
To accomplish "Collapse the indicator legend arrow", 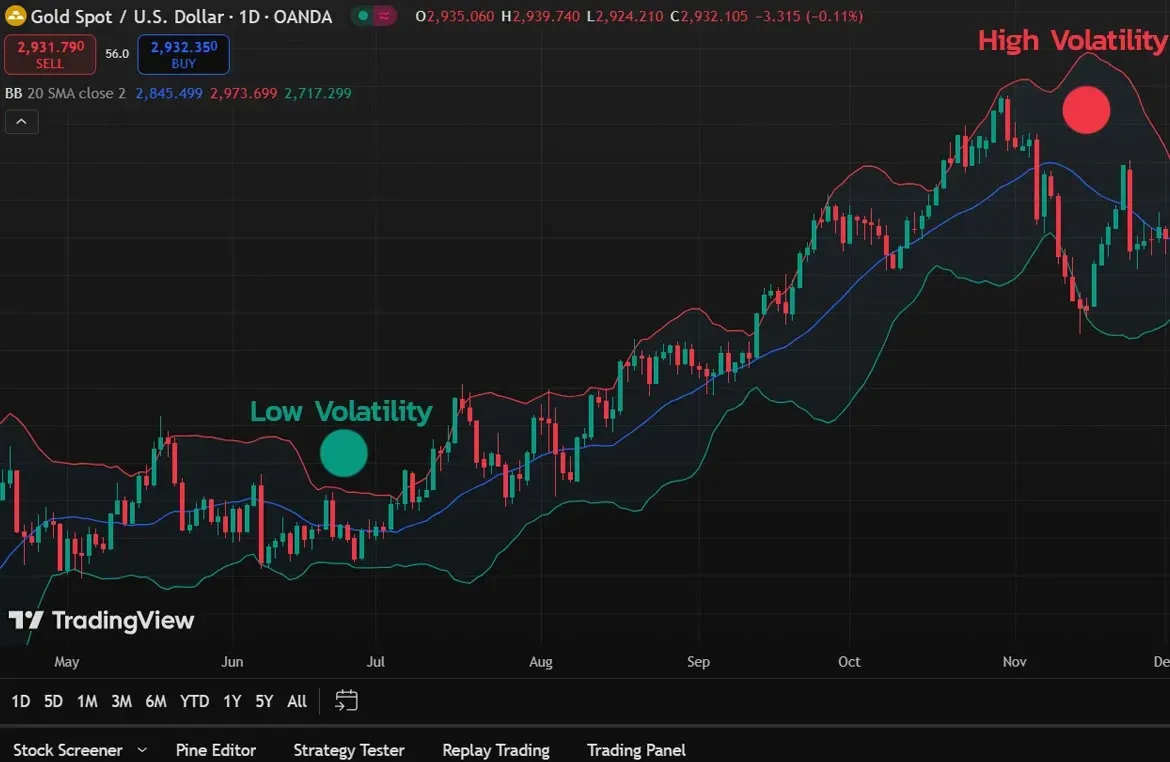I will tap(22, 122).
